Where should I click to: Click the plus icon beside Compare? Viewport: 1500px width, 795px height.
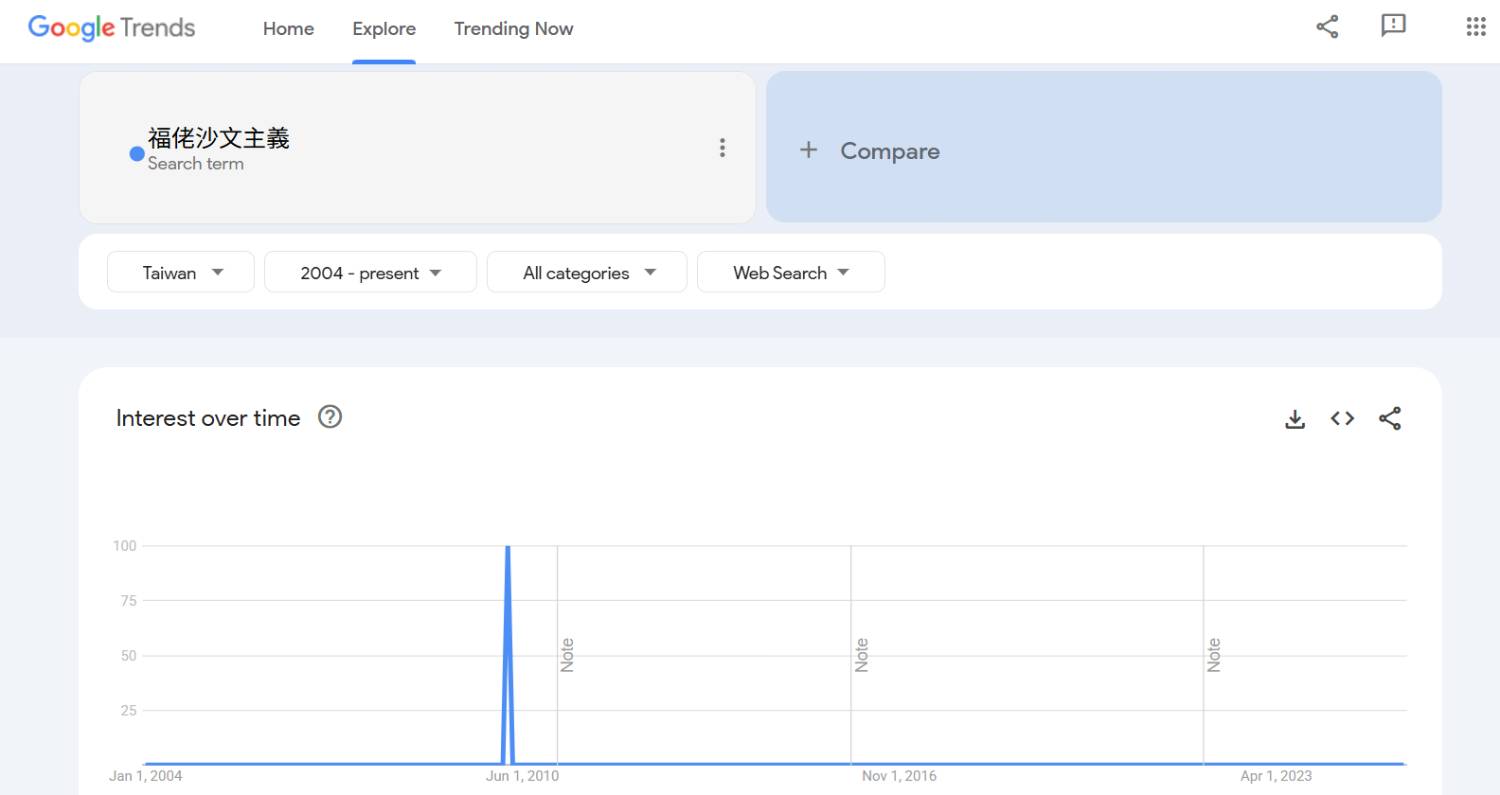[x=808, y=150]
